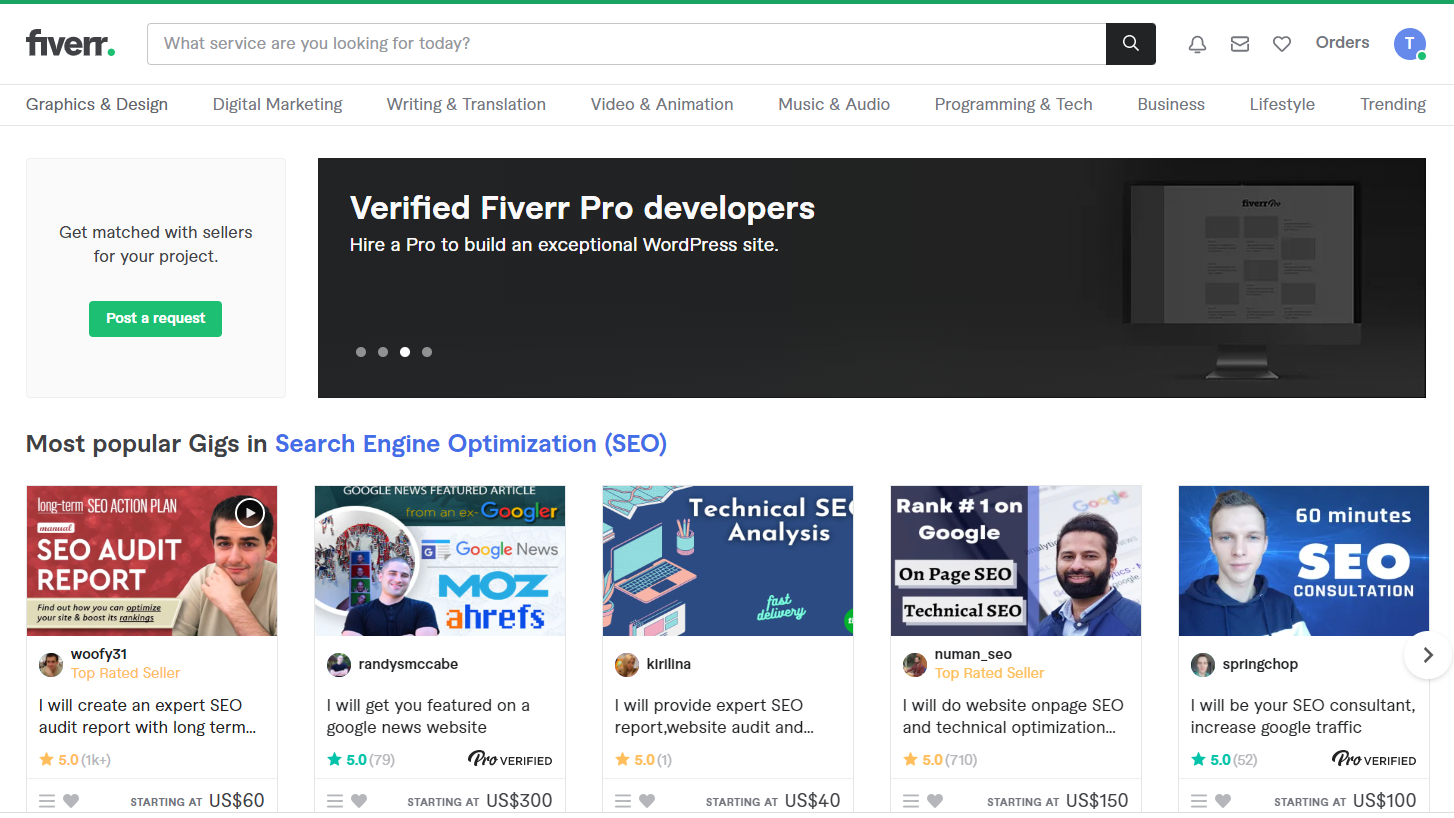Open 60 minutes SEO Consultation thumbnail
Screen dimensions: 1454x818
tap(1304, 561)
